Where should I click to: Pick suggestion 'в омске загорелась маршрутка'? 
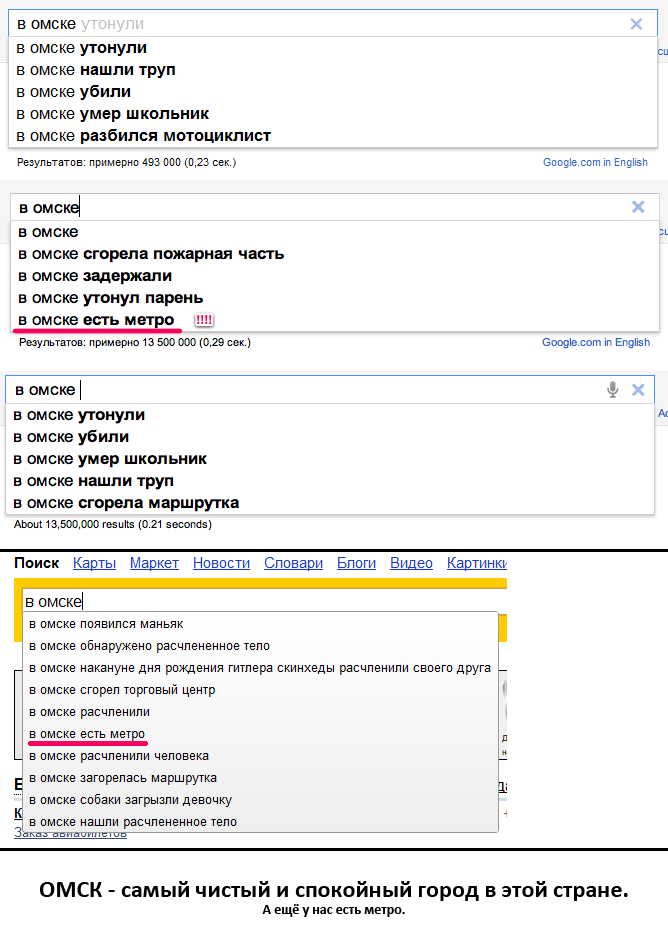coord(122,778)
